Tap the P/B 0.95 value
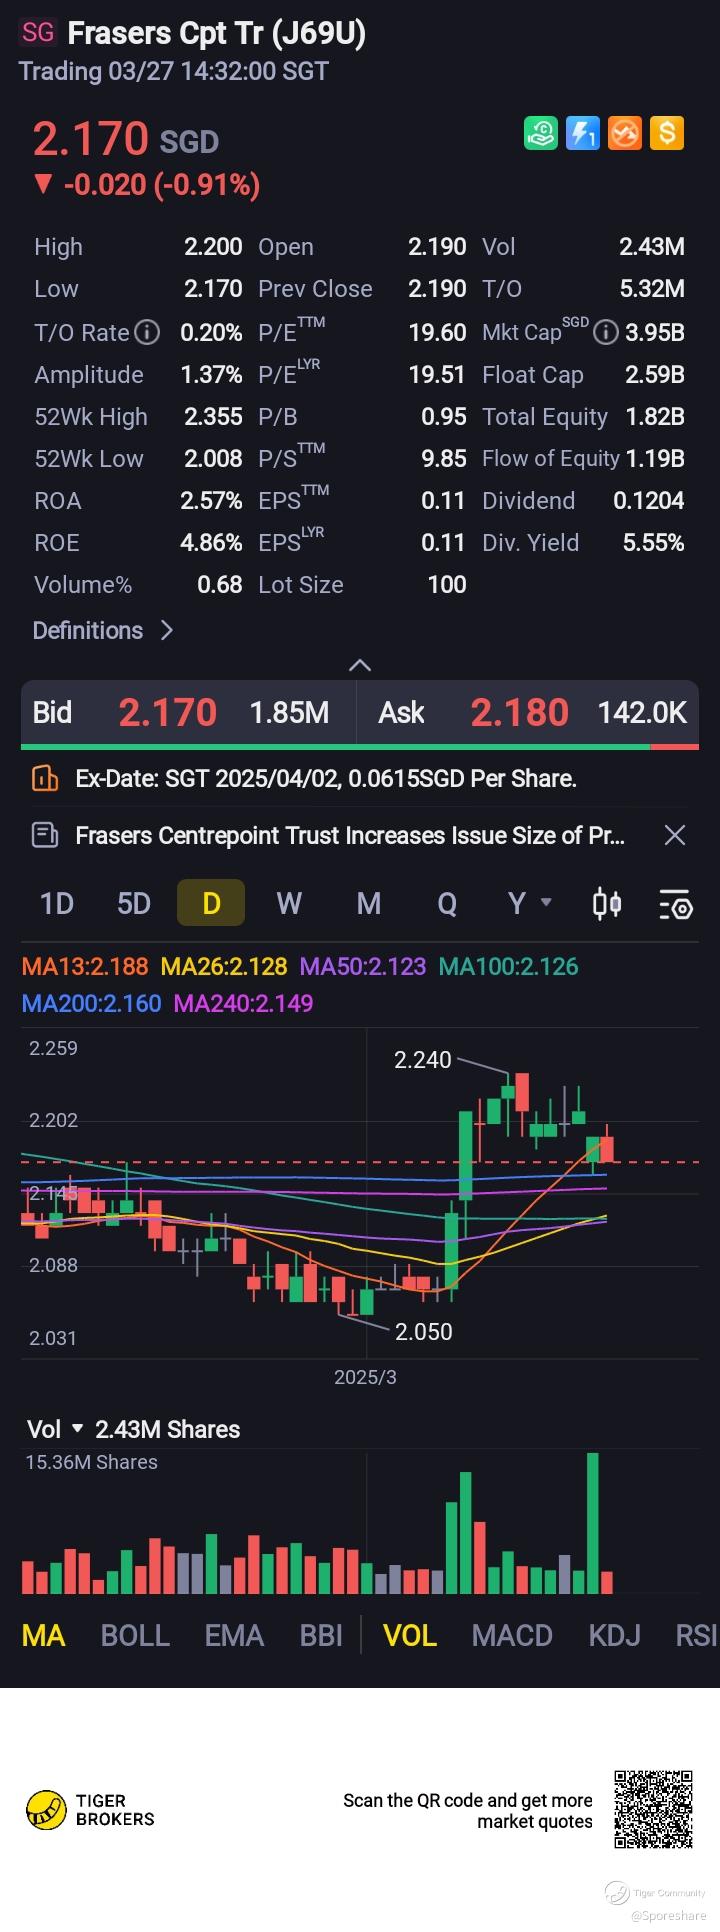 coord(444,416)
